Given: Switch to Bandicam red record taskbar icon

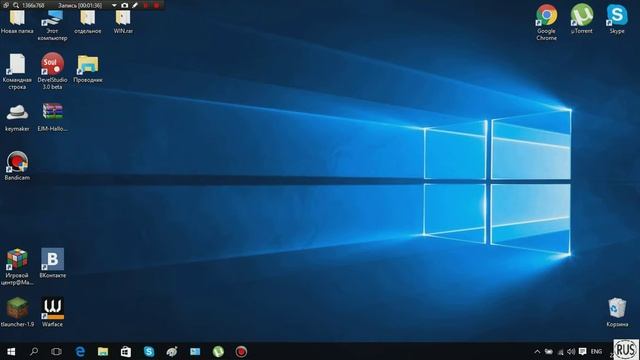Looking at the screenshot, I should [241, 351].
